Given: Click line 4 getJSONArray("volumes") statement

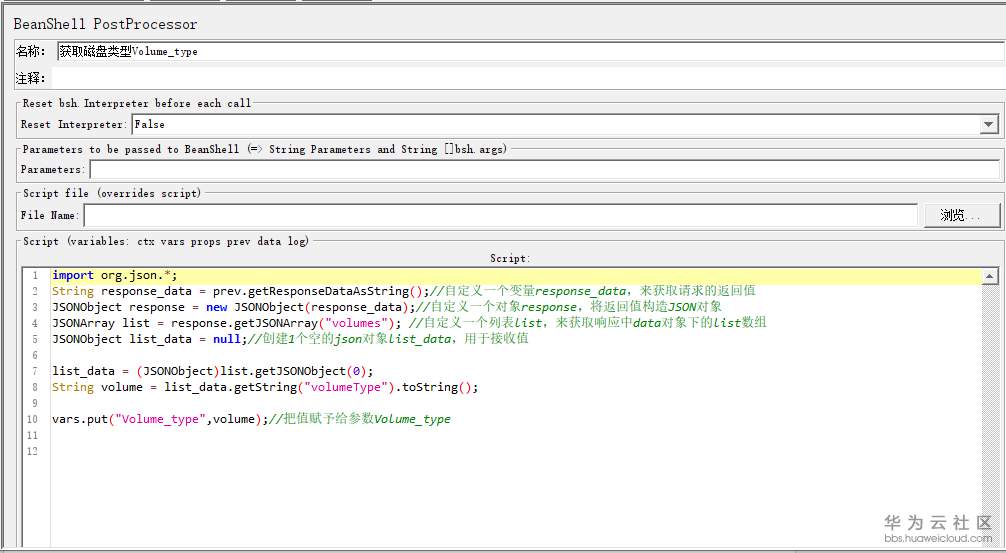Looking at the screenshot, I should (409, 323).
